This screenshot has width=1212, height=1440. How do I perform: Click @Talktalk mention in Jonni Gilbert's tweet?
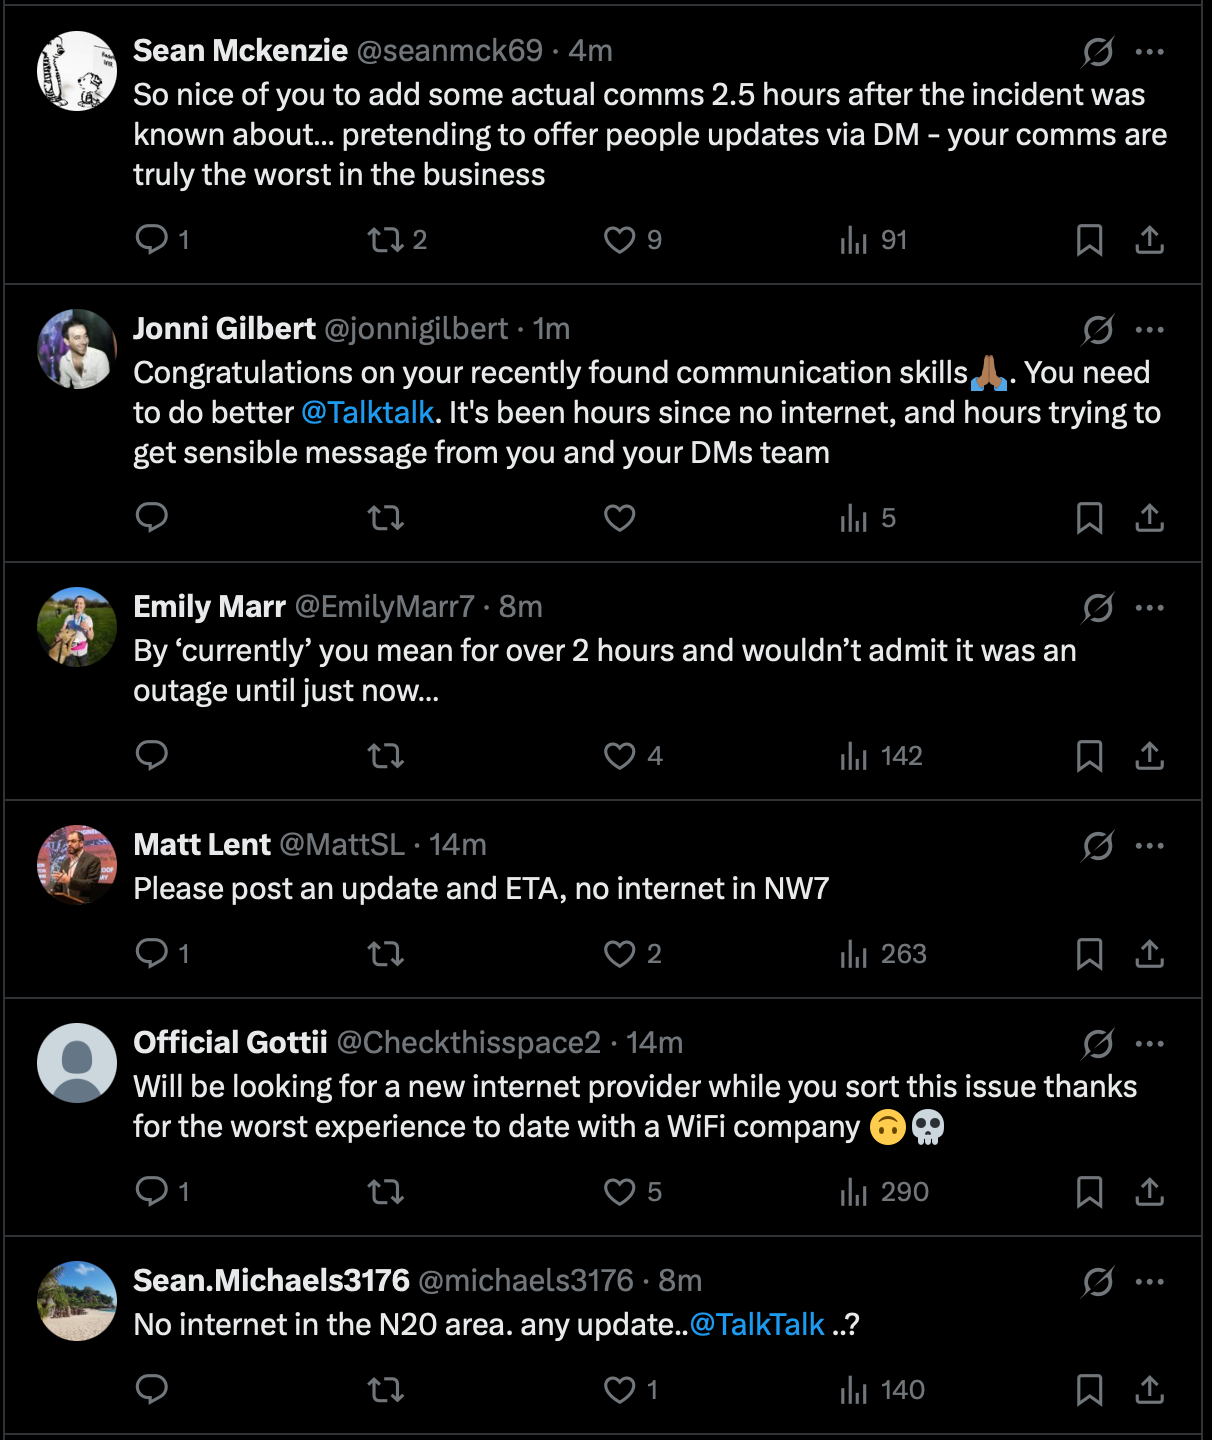(x=367, y=412)
